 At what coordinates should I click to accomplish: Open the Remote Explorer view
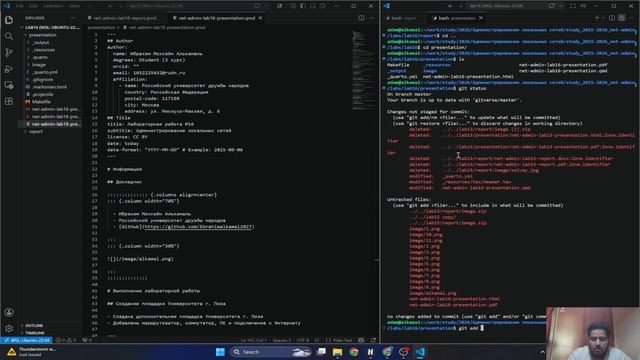click(9, 85)
